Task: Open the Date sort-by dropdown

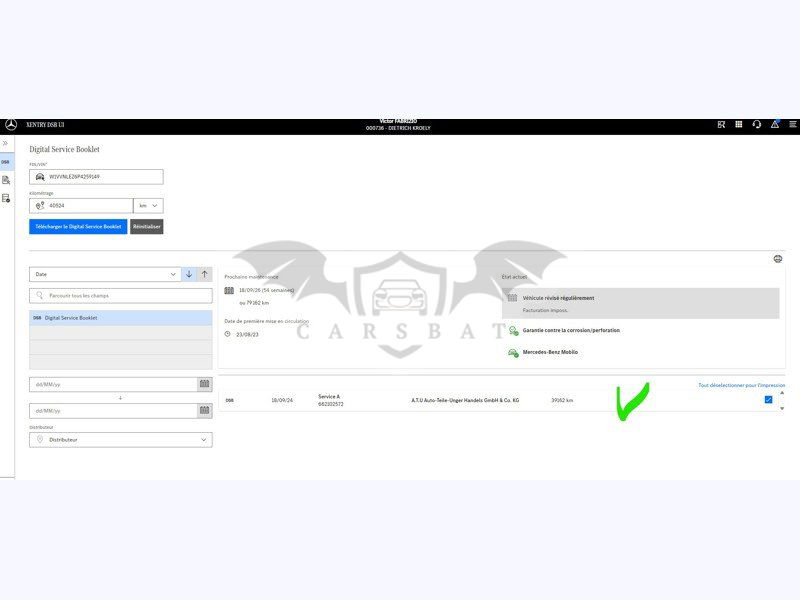Action: coord(105,274)
